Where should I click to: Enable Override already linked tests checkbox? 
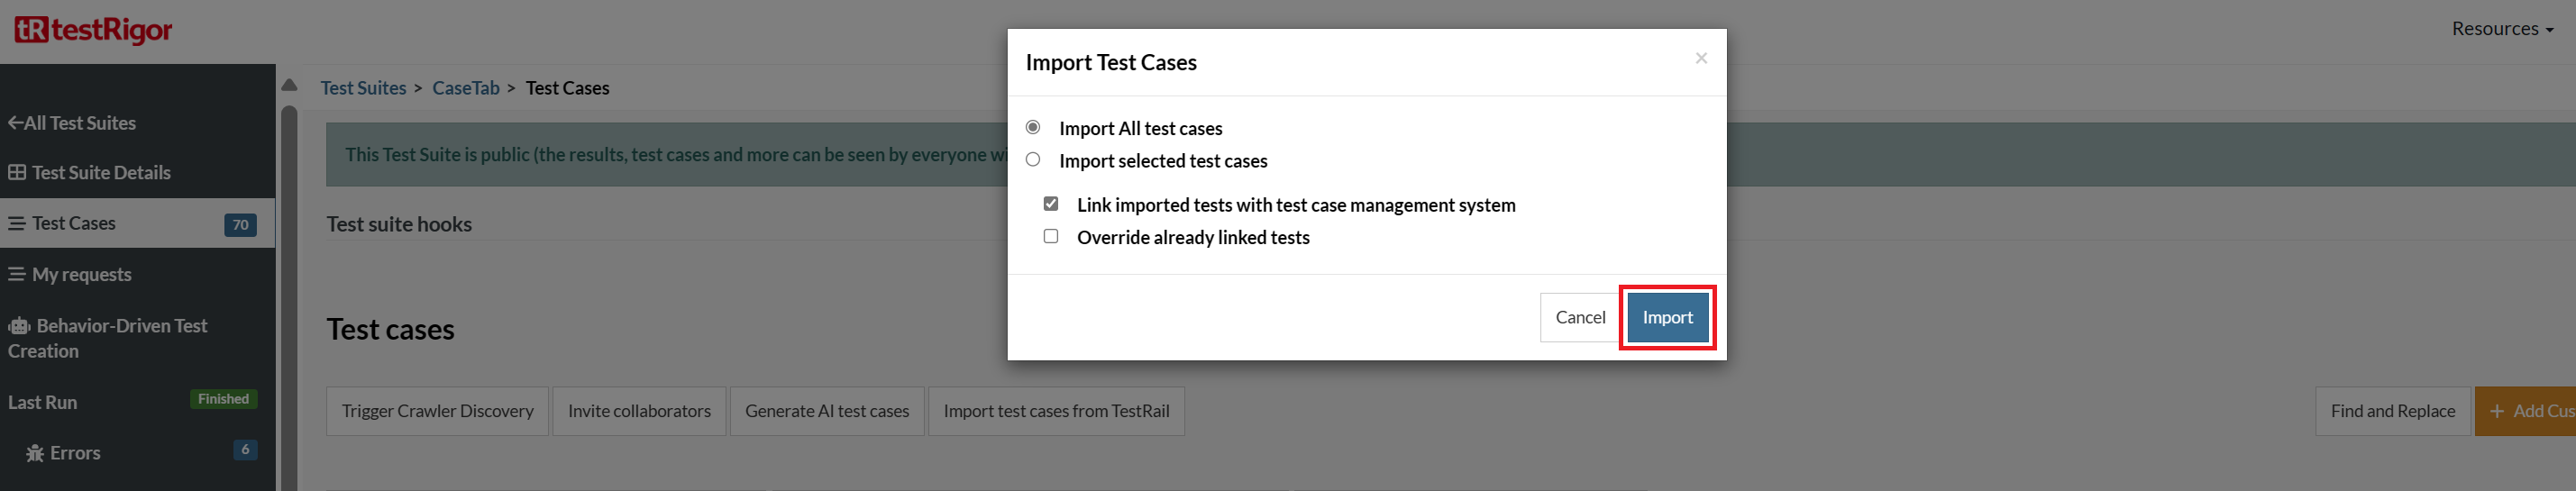(x=1051, y=236)
